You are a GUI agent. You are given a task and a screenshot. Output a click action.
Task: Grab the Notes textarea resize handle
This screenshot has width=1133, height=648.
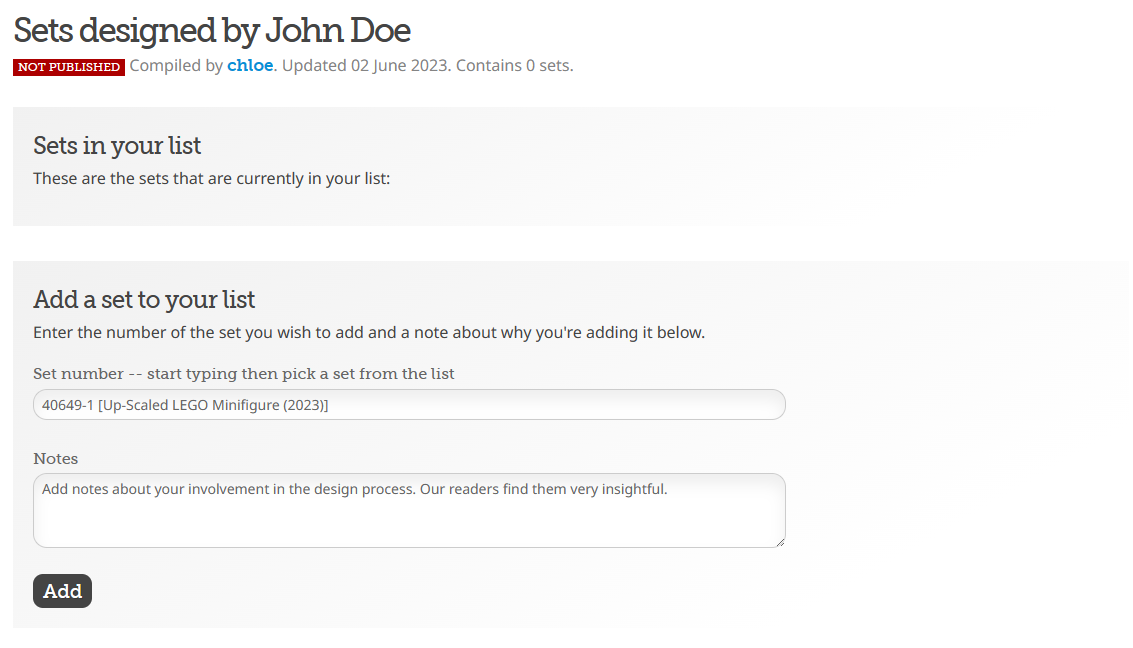[779, 541]
